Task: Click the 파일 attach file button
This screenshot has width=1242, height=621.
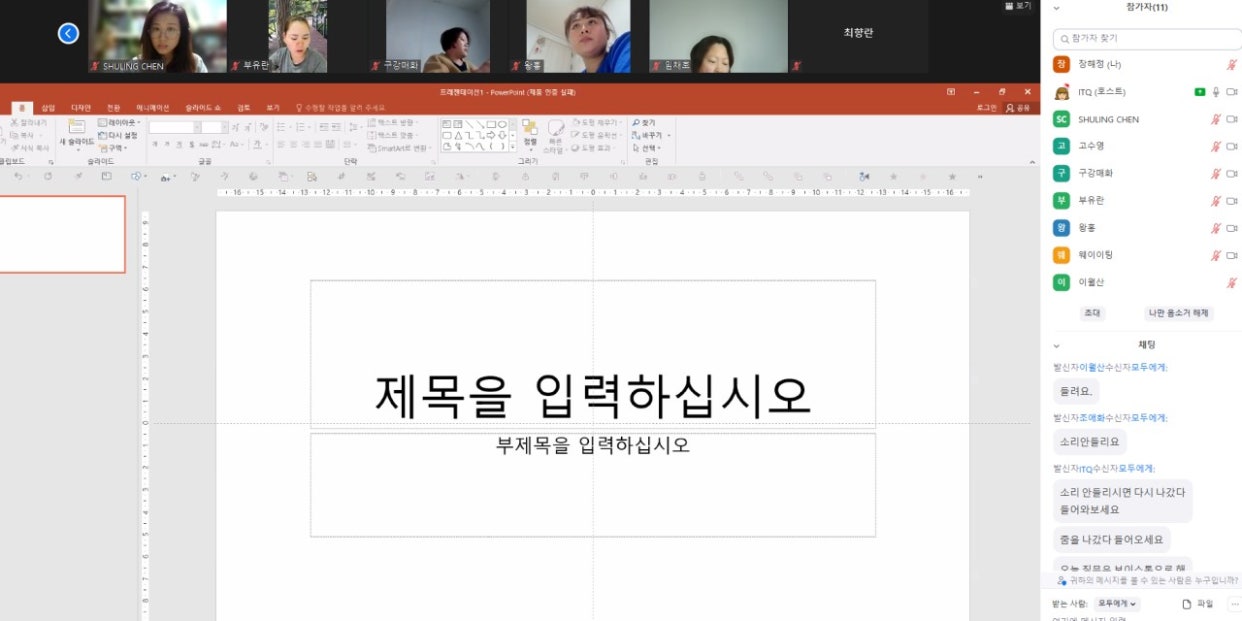Action: coord(1198,604)
